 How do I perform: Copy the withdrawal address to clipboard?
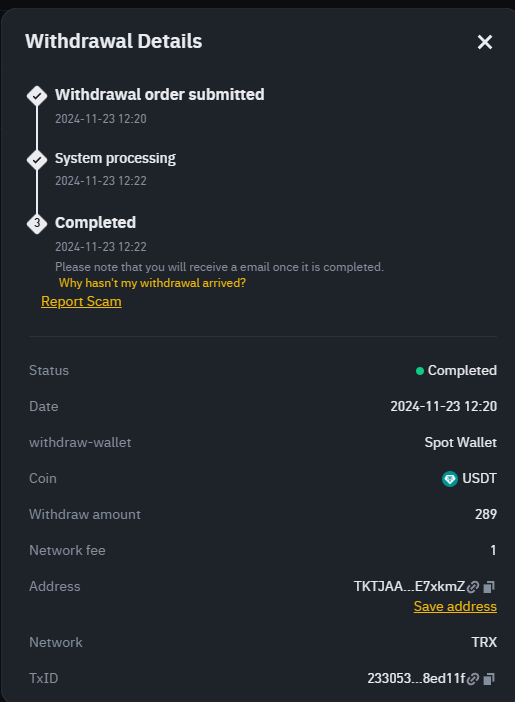(489, 586)
